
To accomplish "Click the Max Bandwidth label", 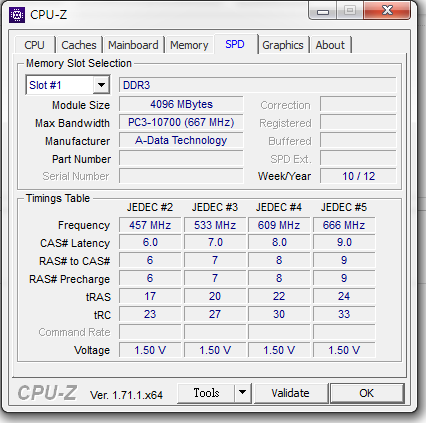I will pos(72,123).
